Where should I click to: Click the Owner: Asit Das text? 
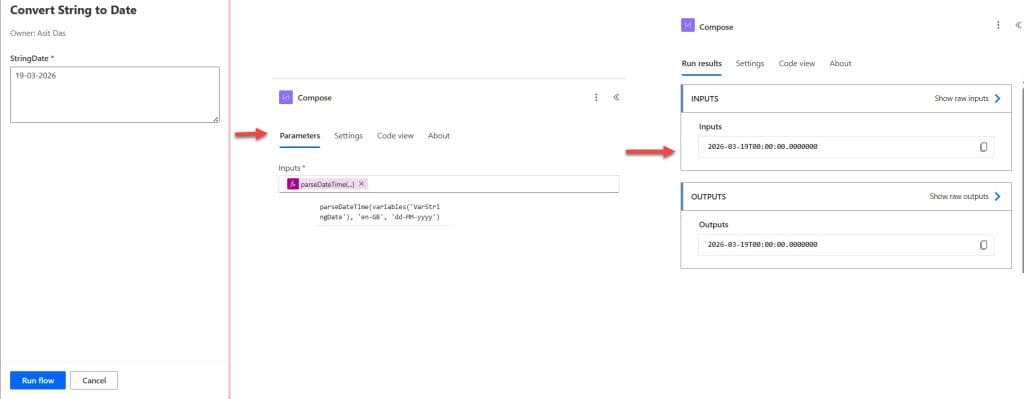(38, 33)
